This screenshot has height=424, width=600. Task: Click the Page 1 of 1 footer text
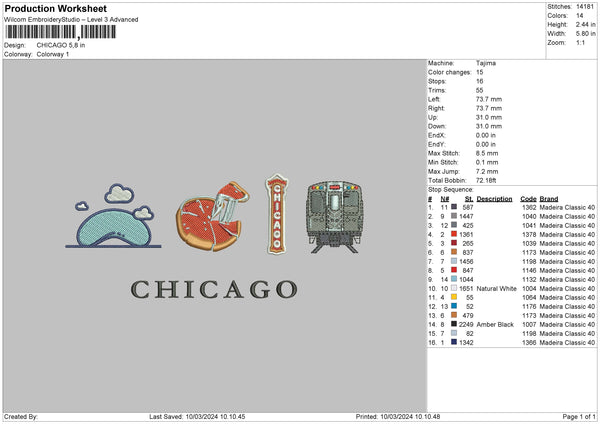[x=579, y=416]
